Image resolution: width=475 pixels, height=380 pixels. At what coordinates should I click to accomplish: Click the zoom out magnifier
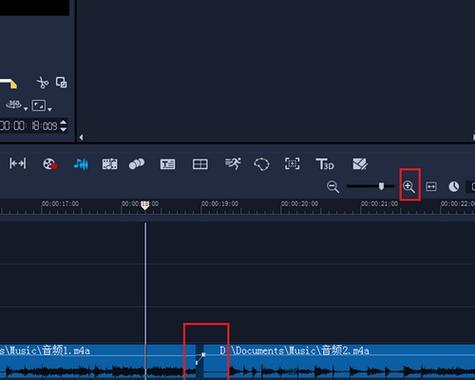[333, 187]
